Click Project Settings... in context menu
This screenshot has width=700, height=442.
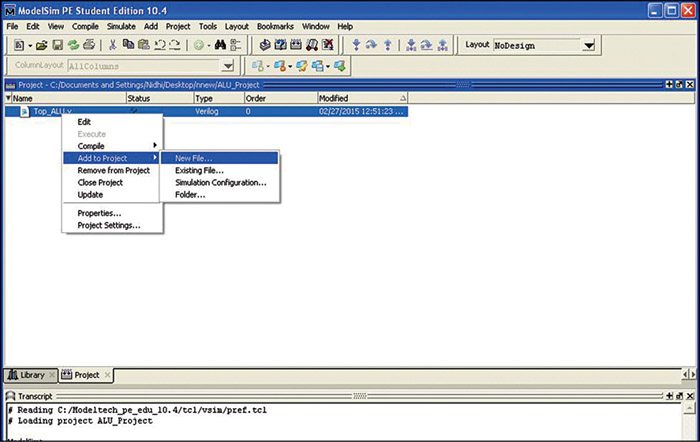[x=109, y=225]
